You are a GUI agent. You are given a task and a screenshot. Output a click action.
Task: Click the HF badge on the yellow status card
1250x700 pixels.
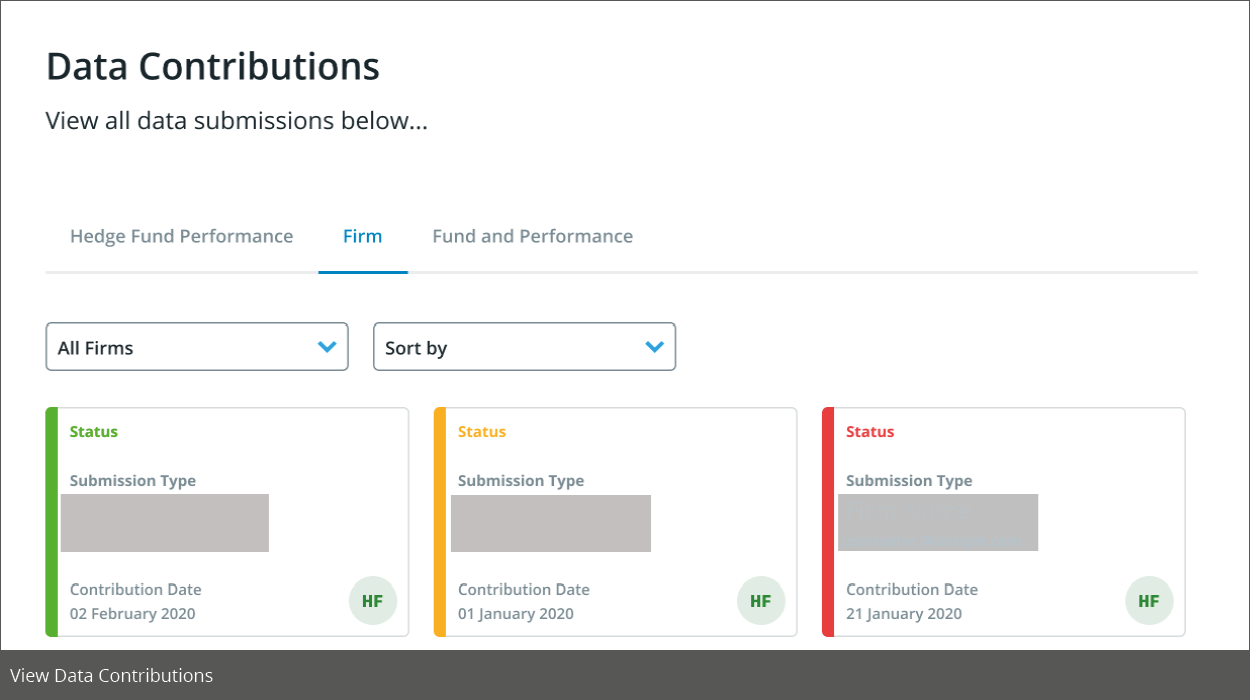(760, 600)
